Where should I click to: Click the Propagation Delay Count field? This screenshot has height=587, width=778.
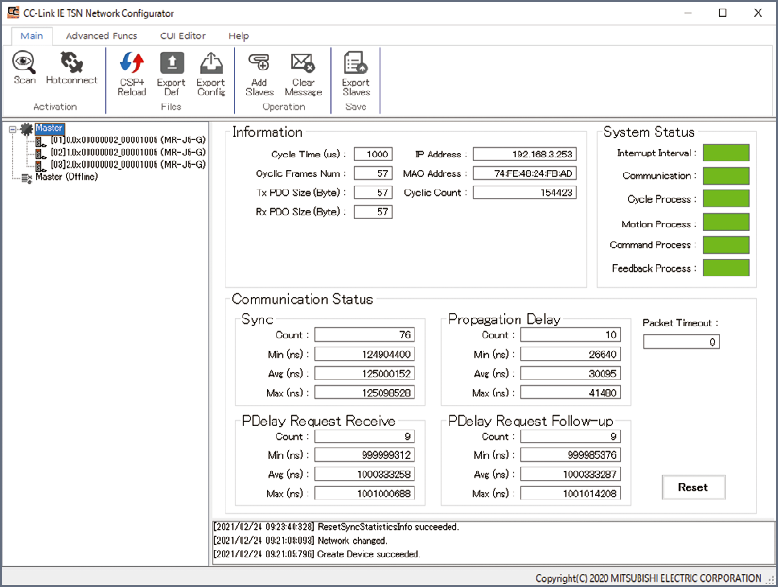point(570,335)
